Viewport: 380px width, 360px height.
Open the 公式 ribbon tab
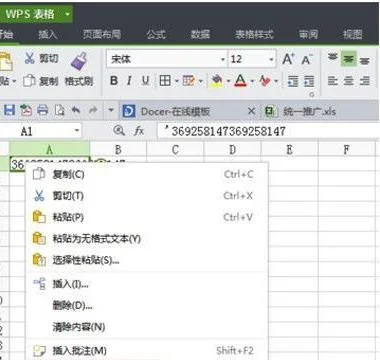click(156, 34)
